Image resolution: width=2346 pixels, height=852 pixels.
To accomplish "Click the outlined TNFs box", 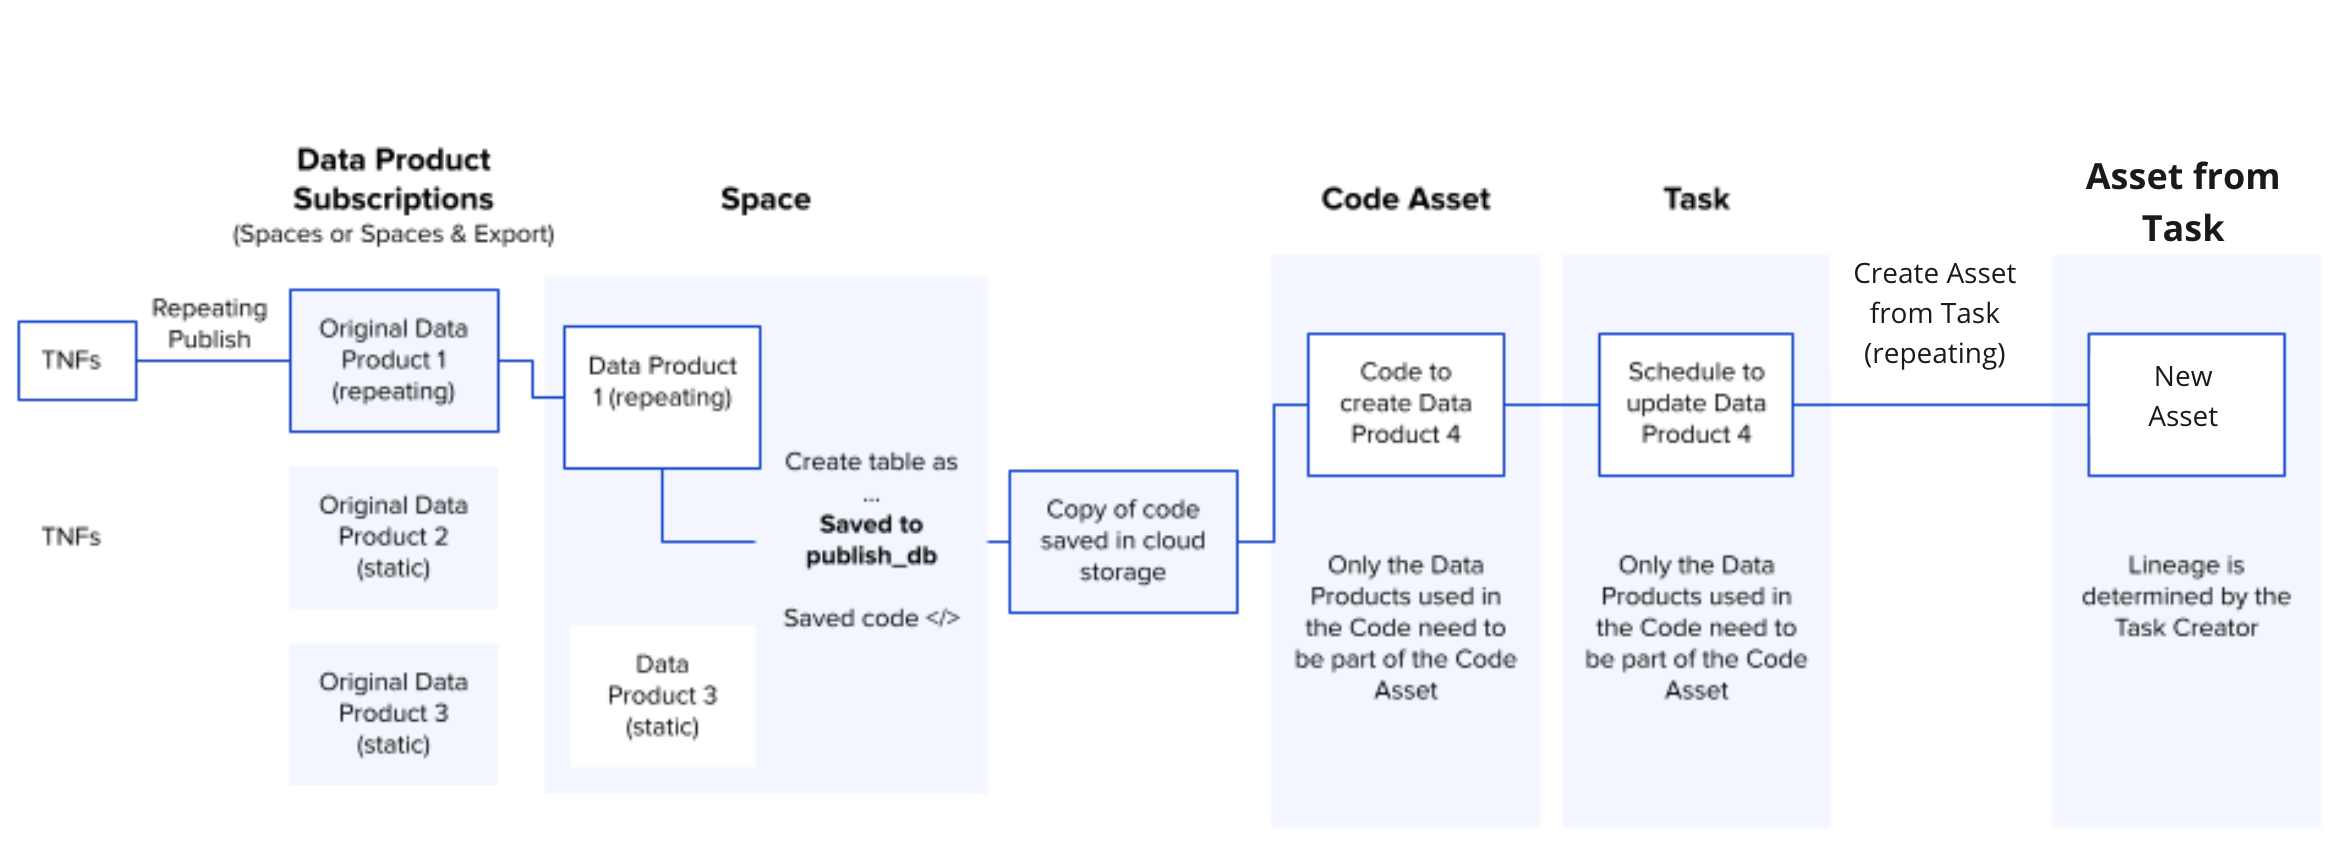I will 77,360.
